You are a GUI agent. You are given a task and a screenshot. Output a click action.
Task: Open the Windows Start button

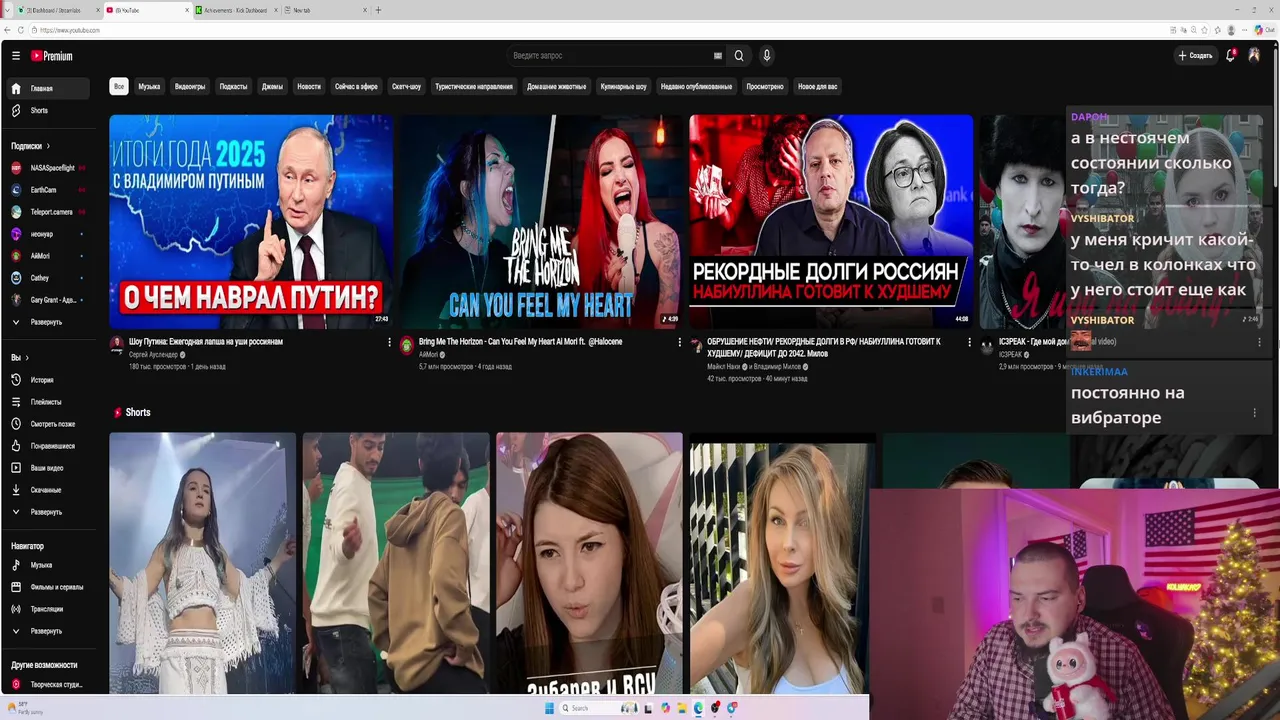[x=549, y=708]
